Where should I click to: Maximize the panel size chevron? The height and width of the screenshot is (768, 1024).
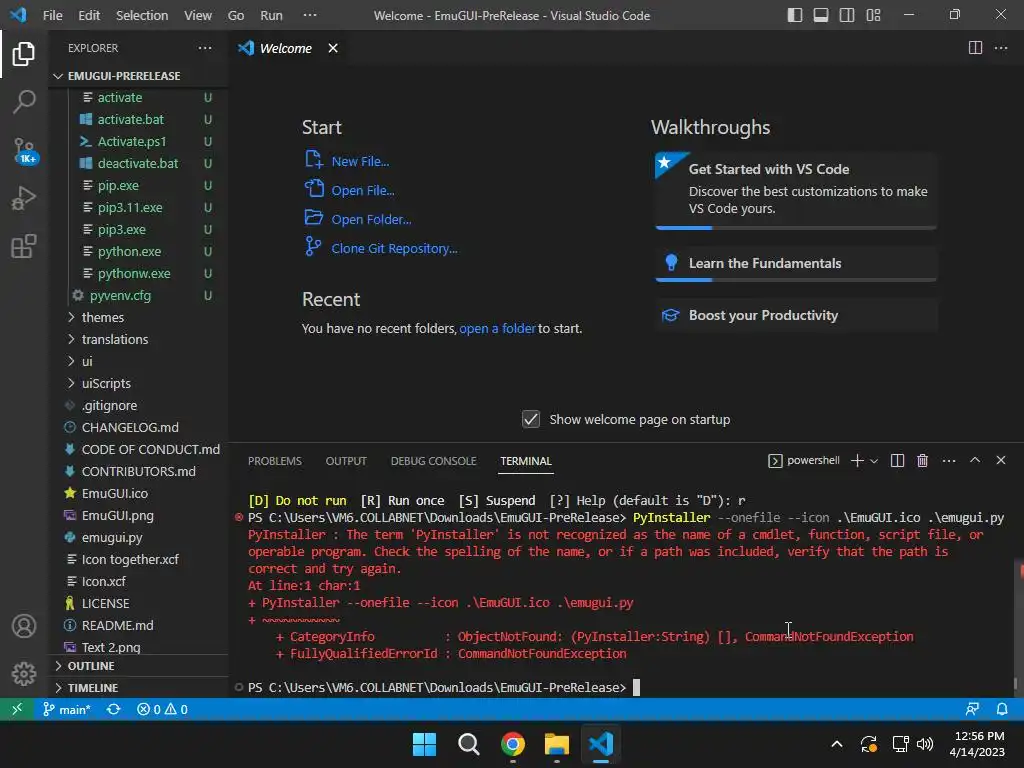coord(974,460)
